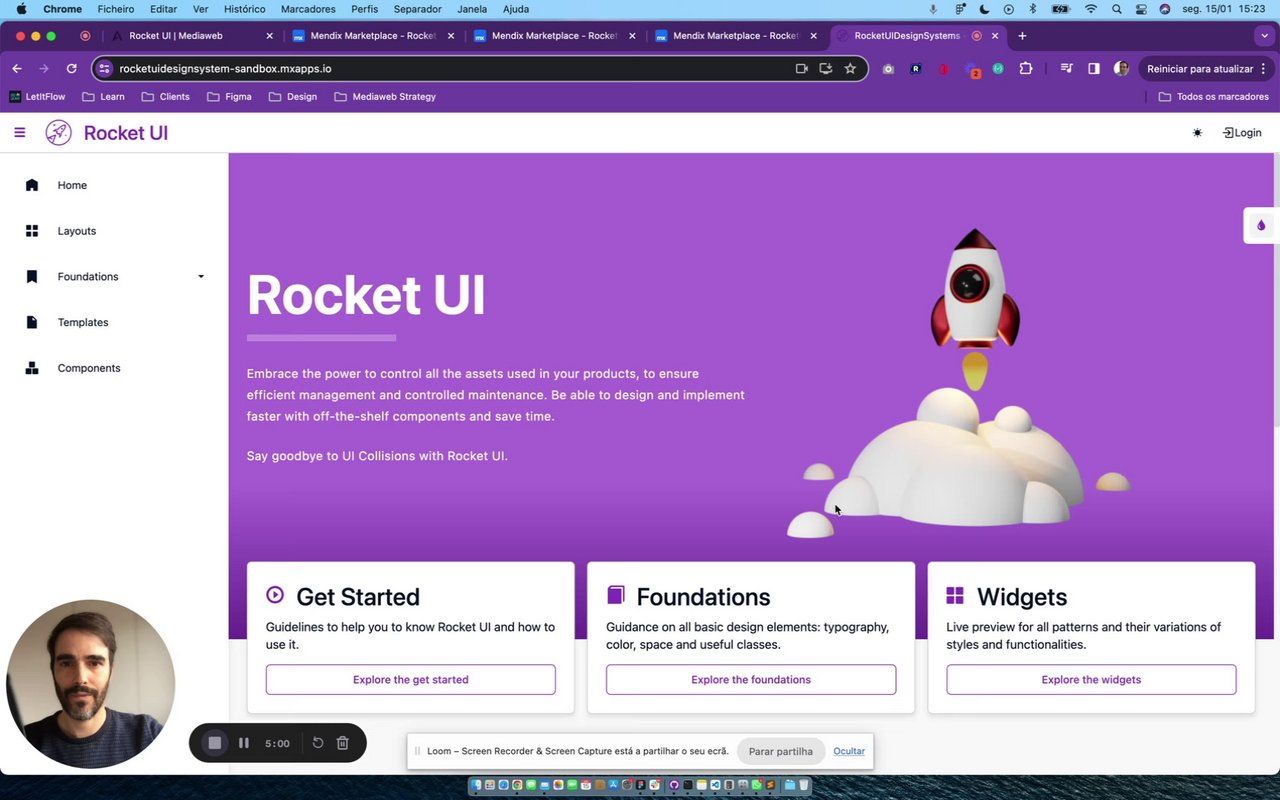Go back with browser back arrow

(x=17, y=69)
